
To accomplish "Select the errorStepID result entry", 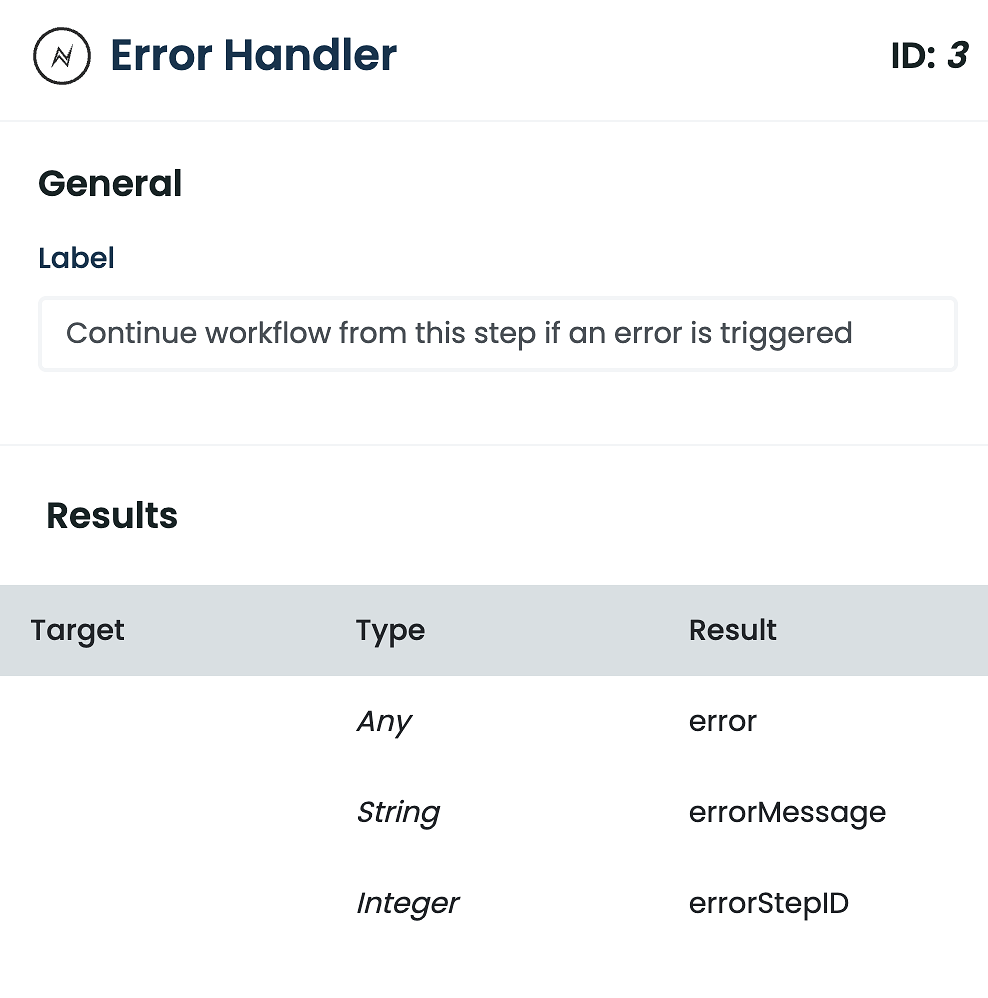I will [x=768, y=903].
